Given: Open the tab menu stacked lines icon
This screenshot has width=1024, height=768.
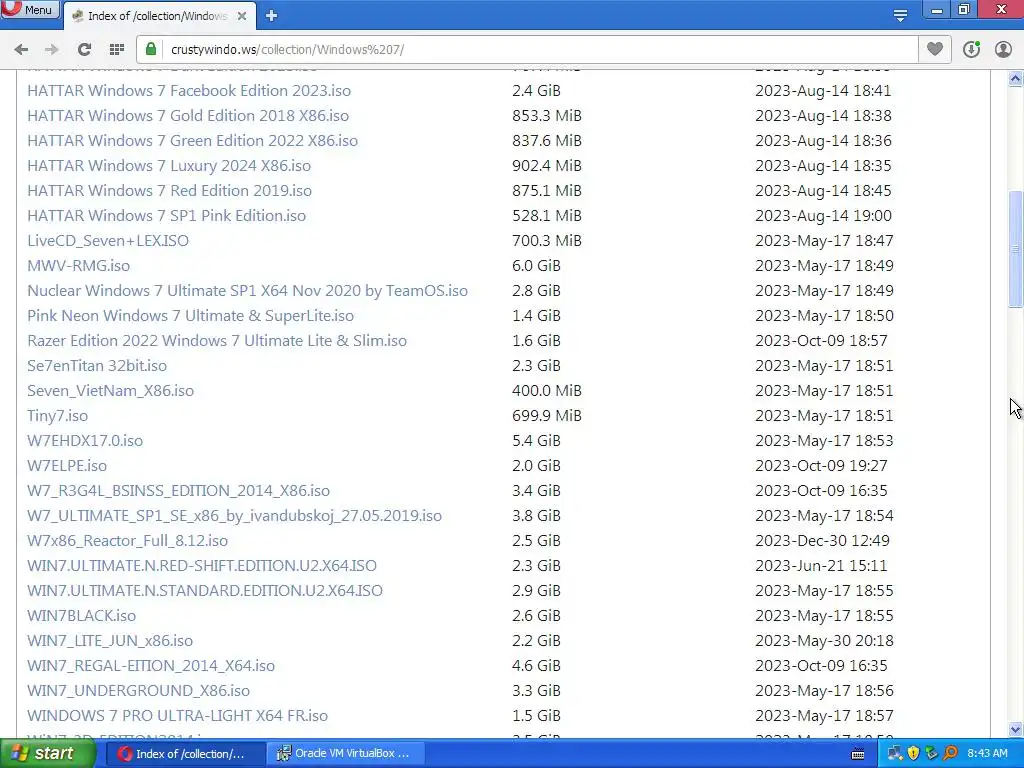Looking at the screenshot, I should tap(900, 15).
